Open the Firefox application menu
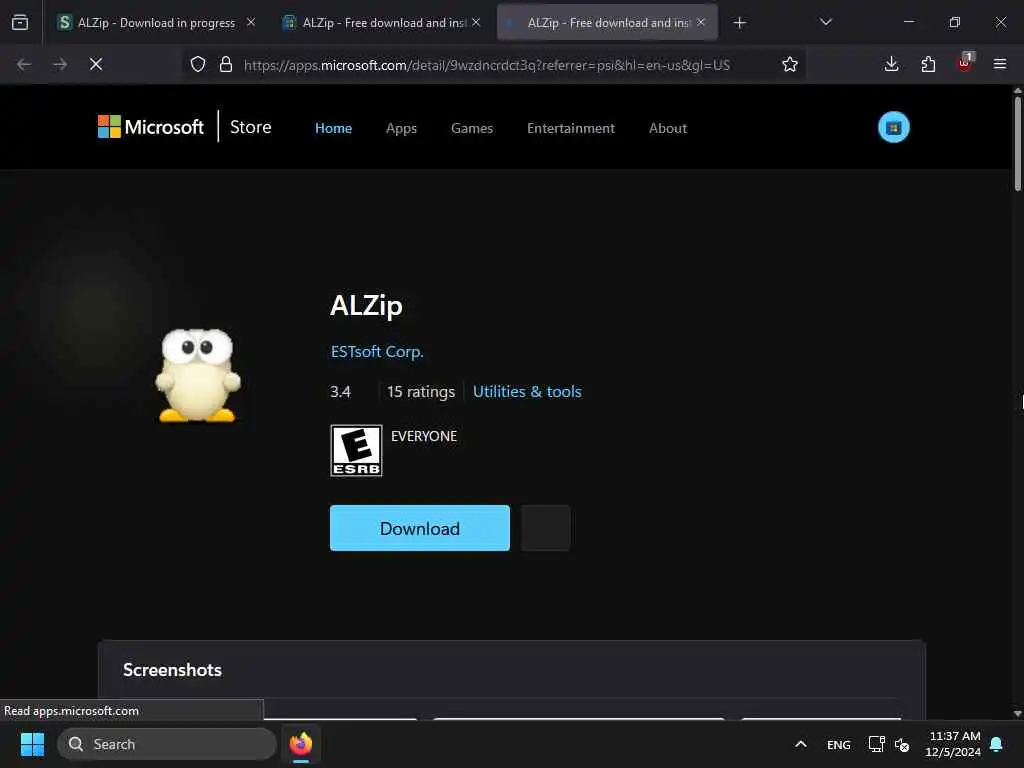This screenshot has height=768, width=1024. pyautogui.click(x=1000, y=64)
